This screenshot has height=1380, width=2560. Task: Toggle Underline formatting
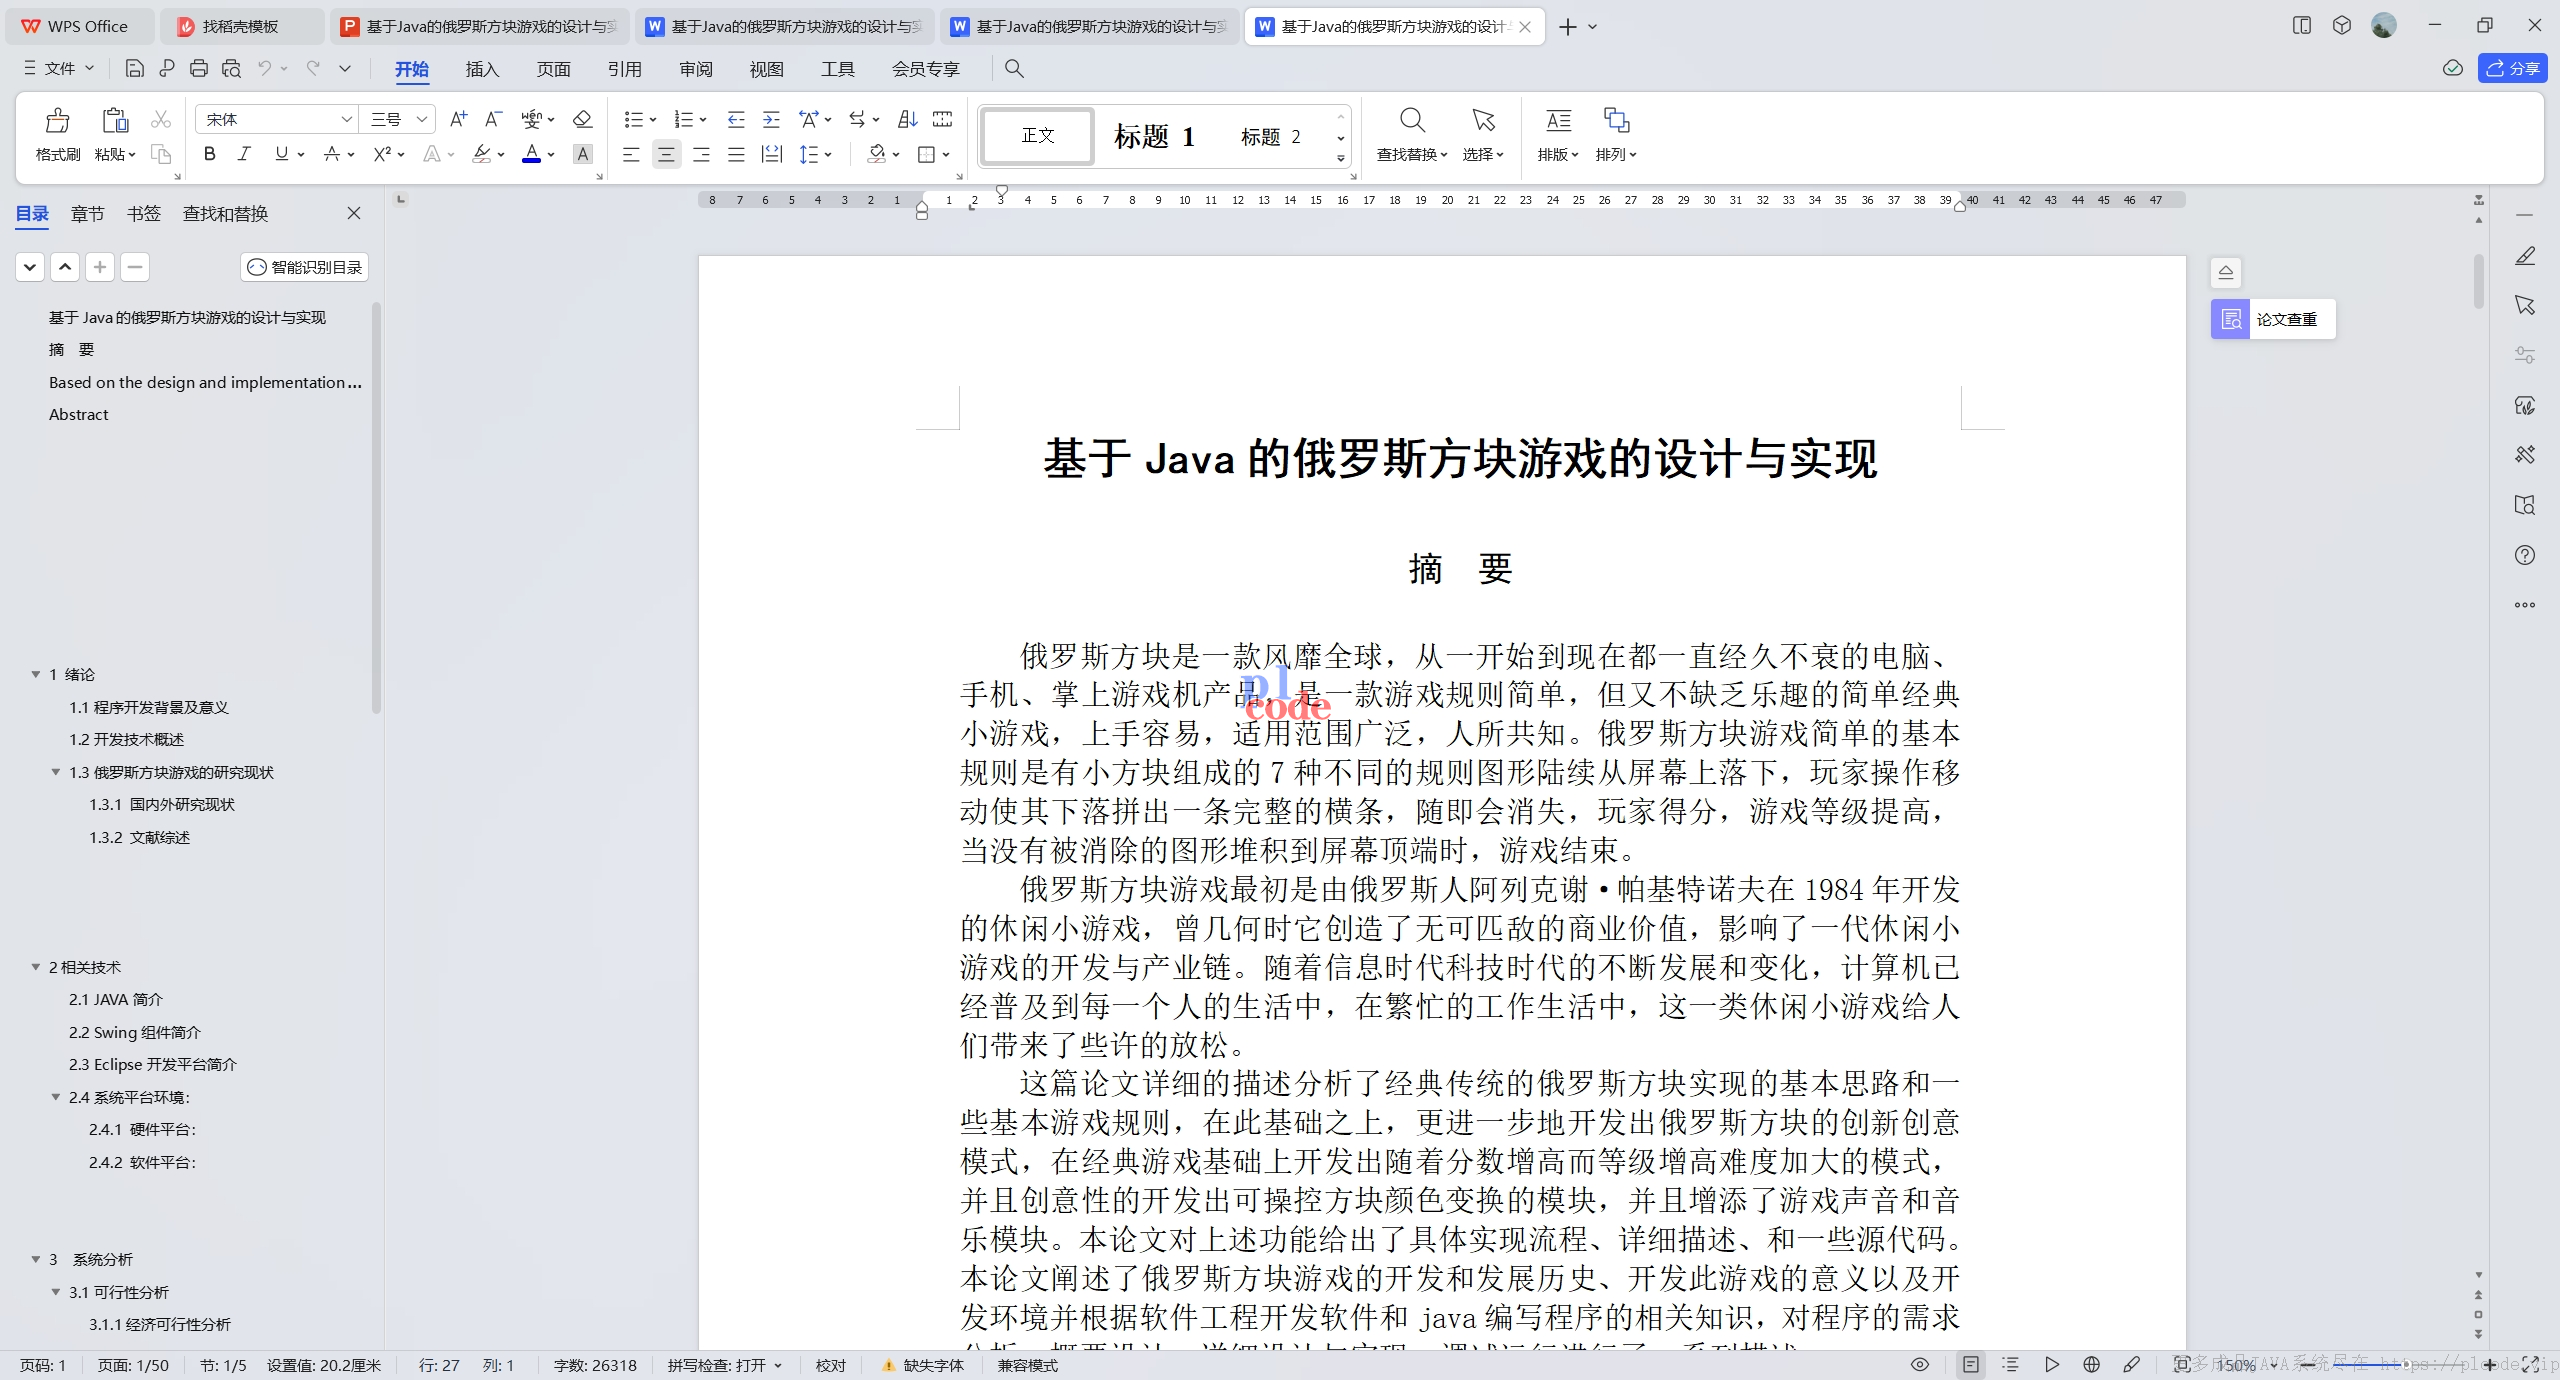pyautogui.click(x=281, y=154)
